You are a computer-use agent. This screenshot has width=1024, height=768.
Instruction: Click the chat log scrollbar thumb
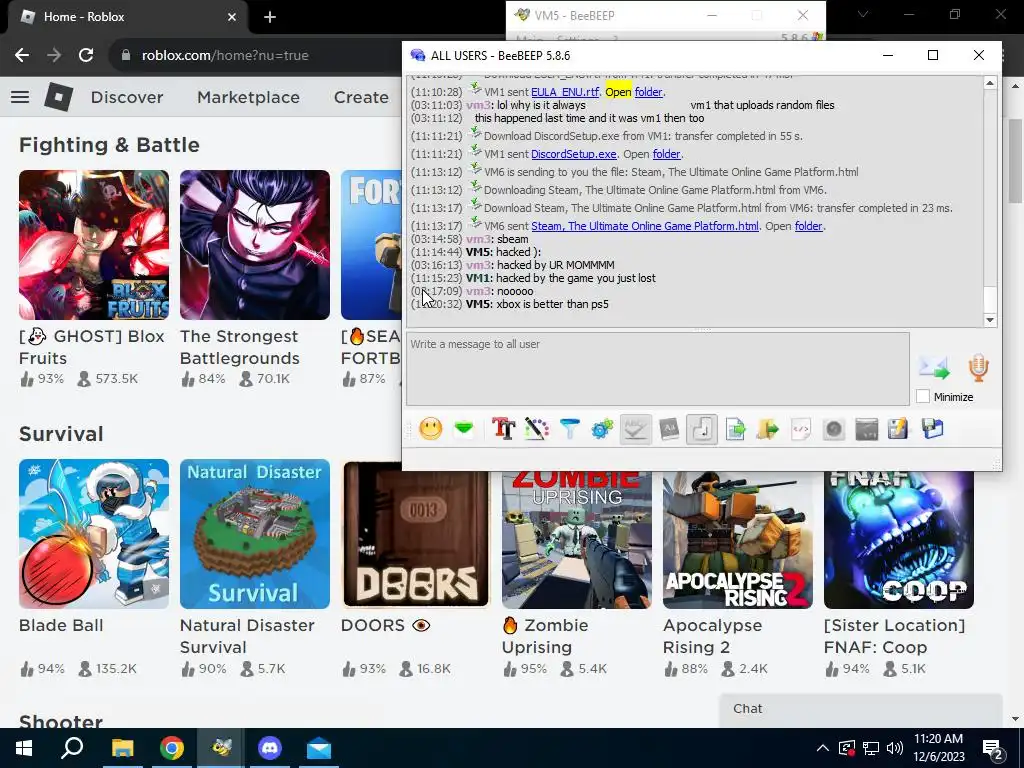pos(990,300)
